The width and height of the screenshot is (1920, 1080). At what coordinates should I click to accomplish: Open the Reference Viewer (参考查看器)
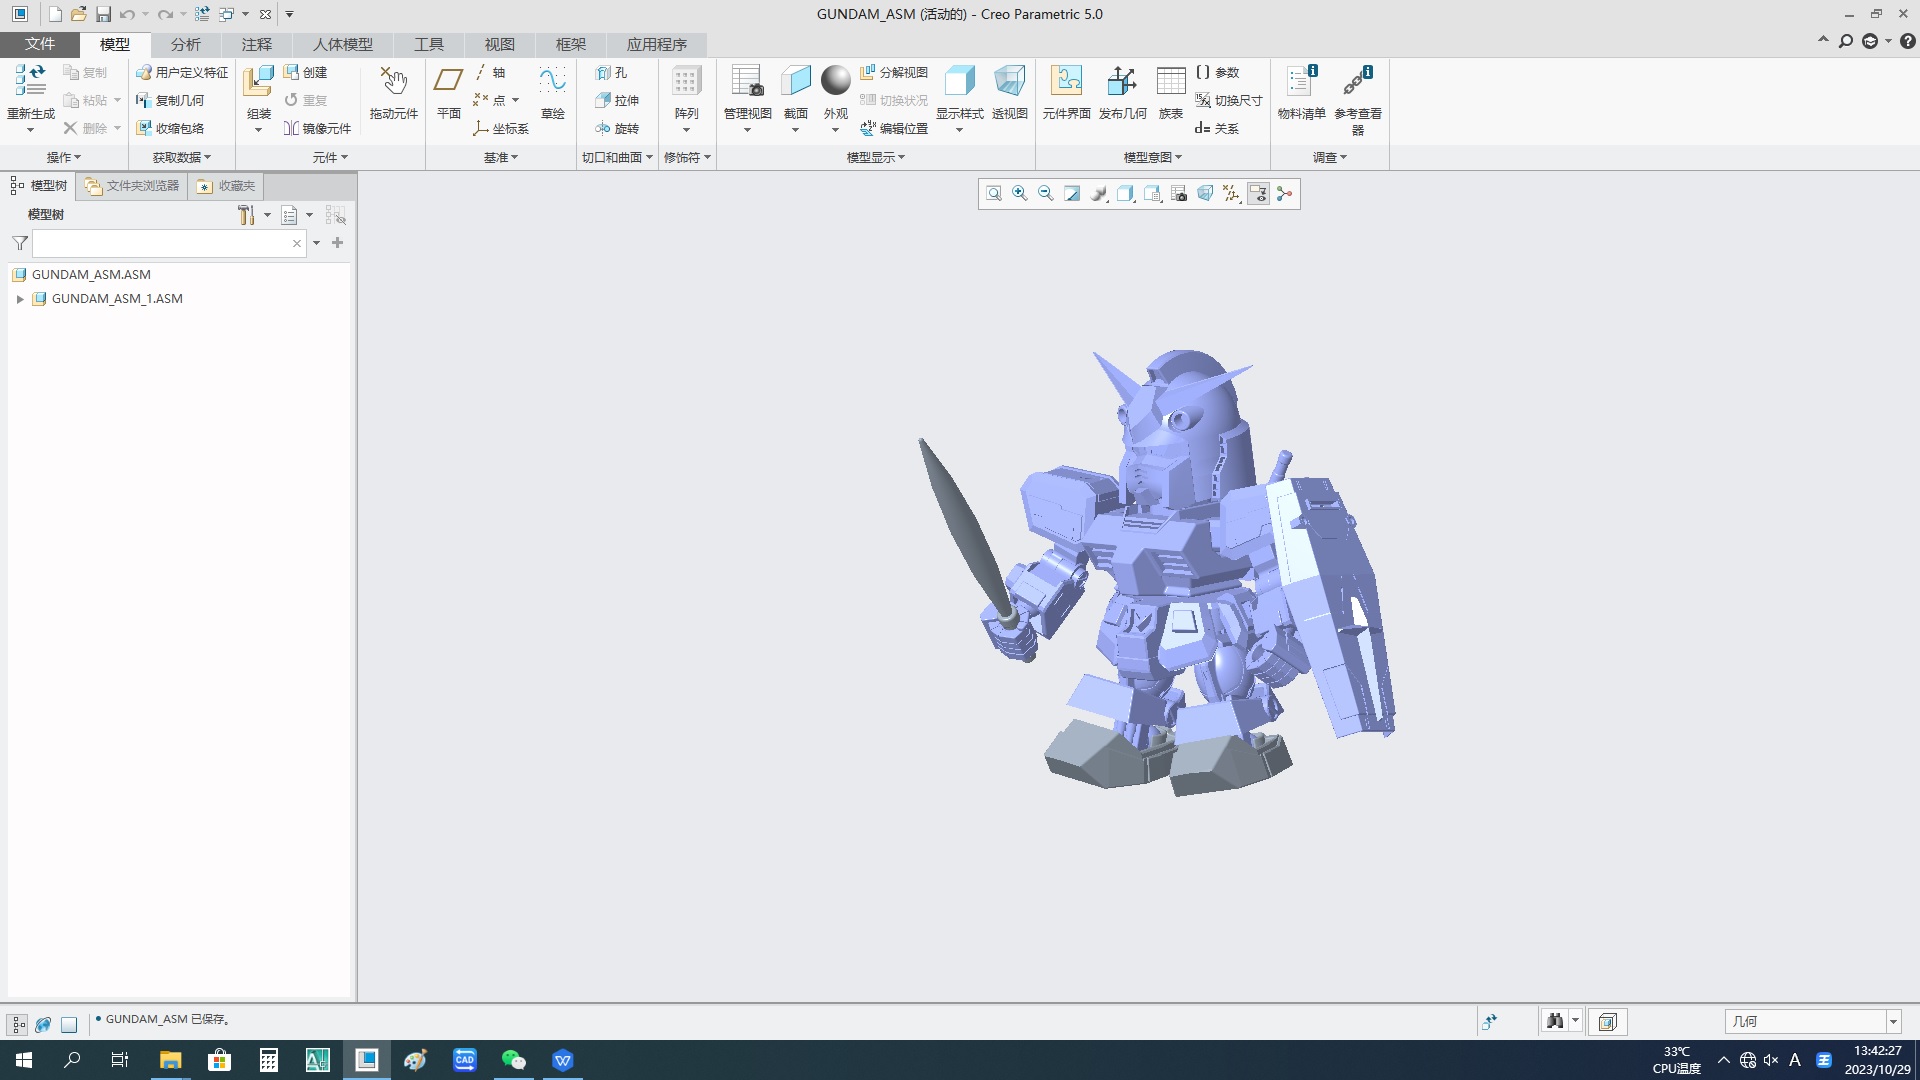pos(1357,84)
